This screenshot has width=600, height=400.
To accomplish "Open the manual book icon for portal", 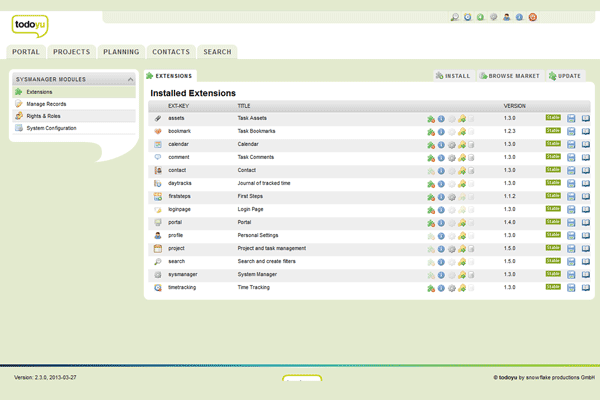I will pos(586,222).
